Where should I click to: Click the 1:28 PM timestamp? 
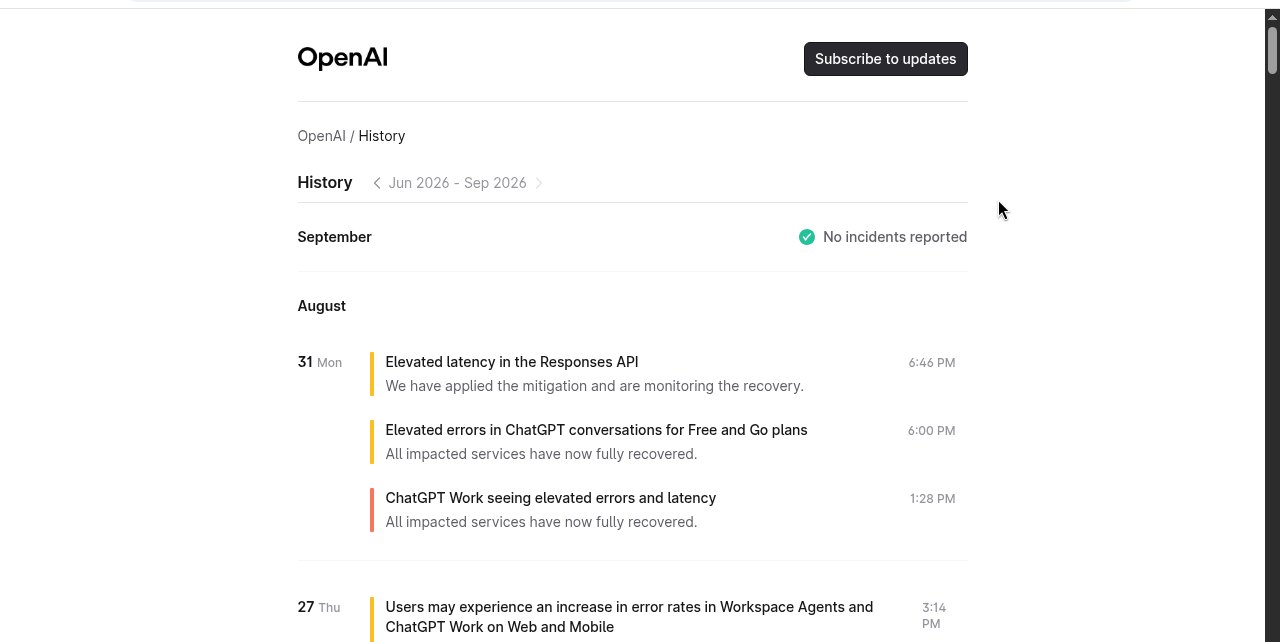[x=932, y=499]
